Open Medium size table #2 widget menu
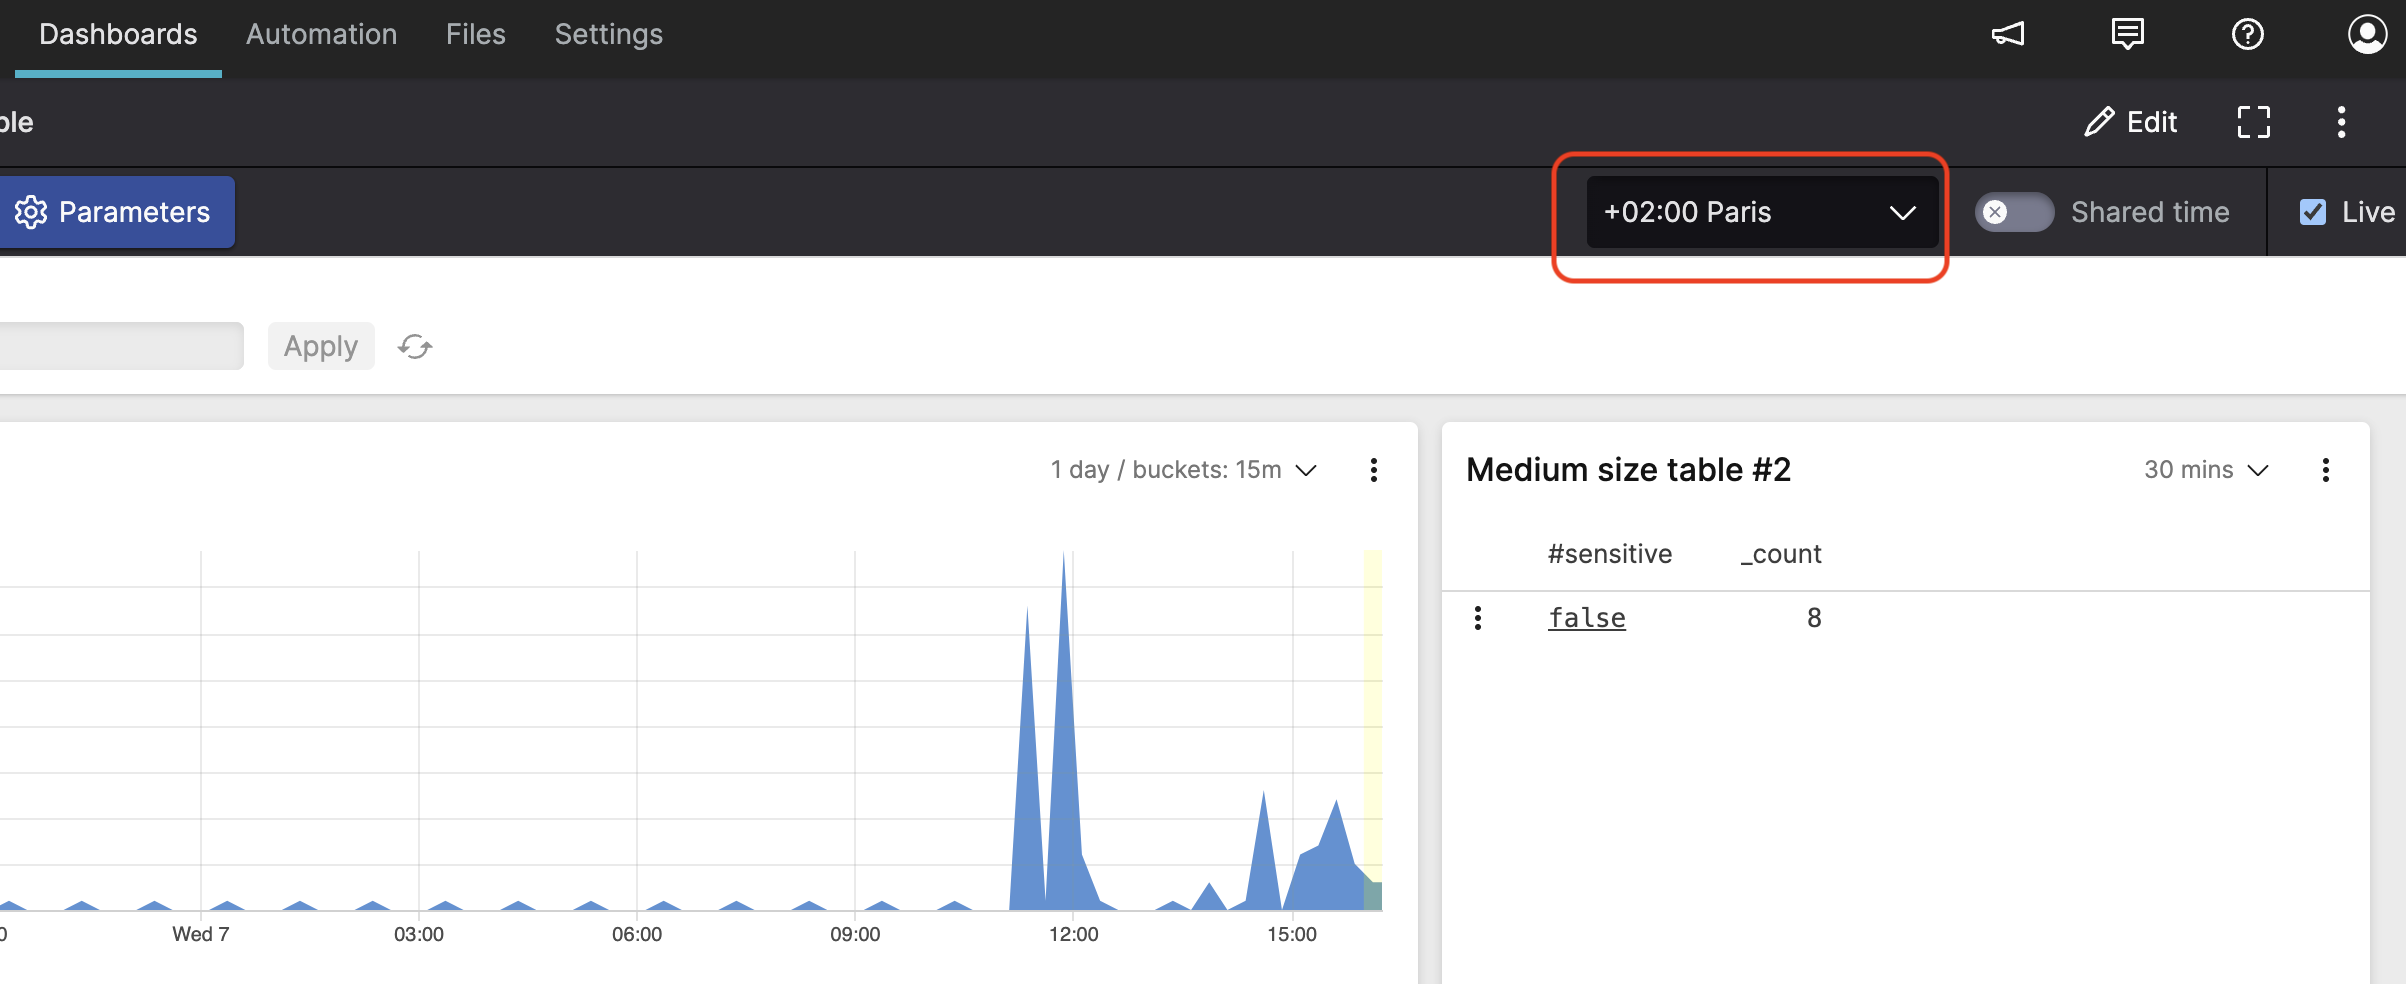 2326,470
